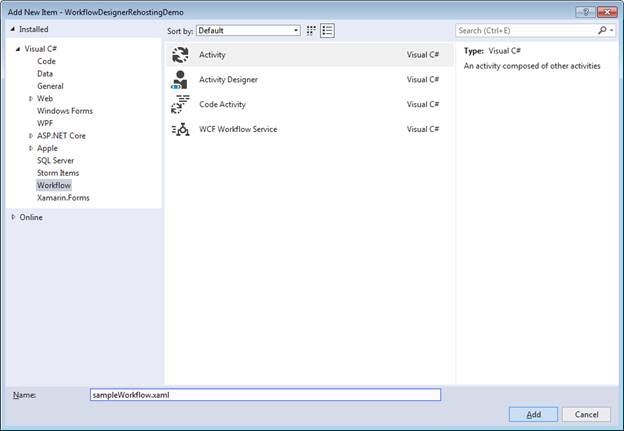The image size is (624, 431).
Task: Switch to medium icons list view
Action: click(327, 31)
